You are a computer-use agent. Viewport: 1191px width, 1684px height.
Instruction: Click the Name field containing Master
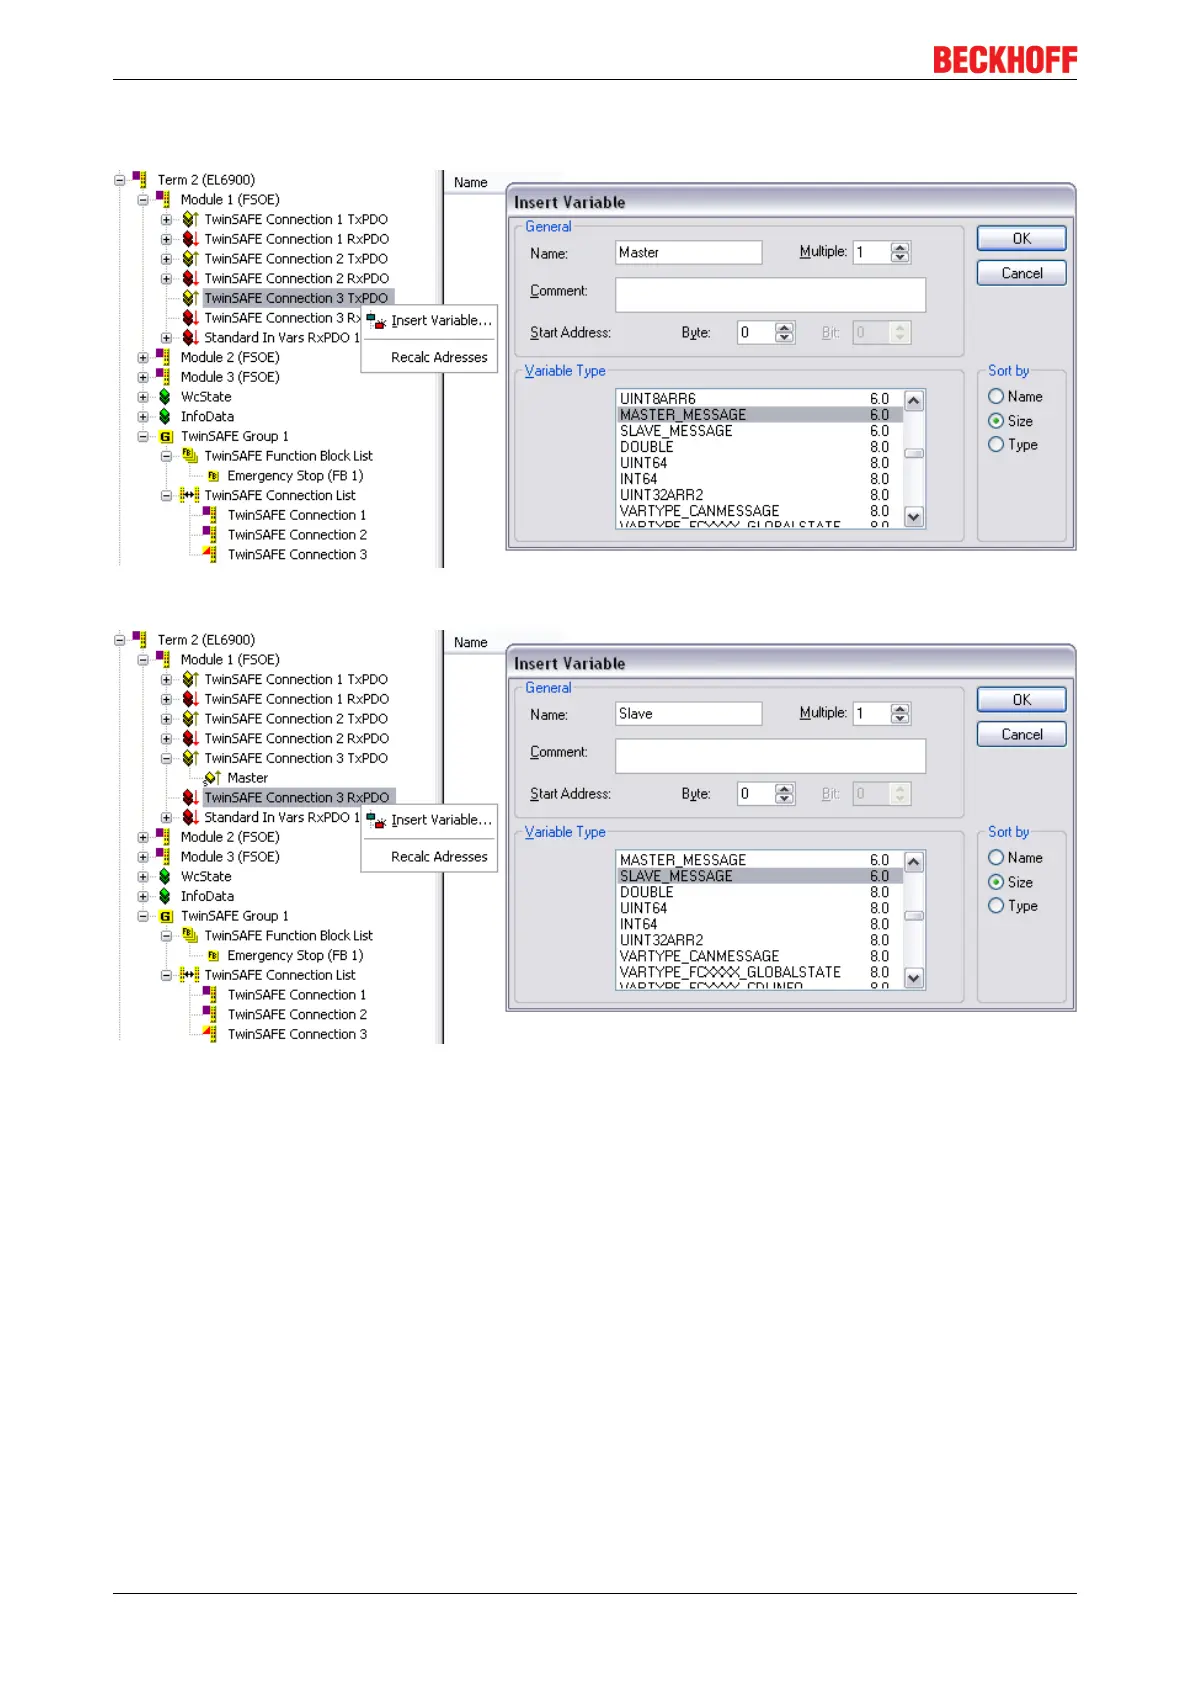pos(688,252)
